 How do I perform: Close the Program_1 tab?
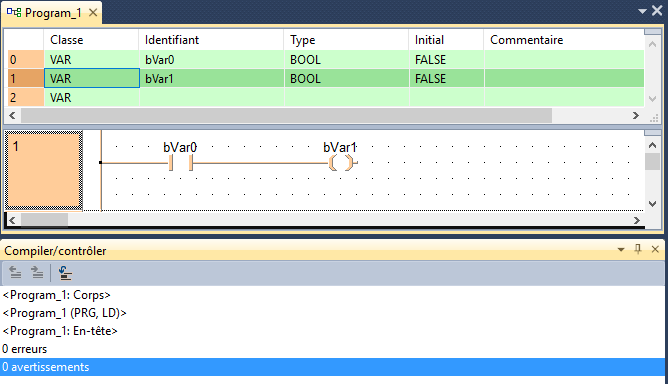pos(93,13)
